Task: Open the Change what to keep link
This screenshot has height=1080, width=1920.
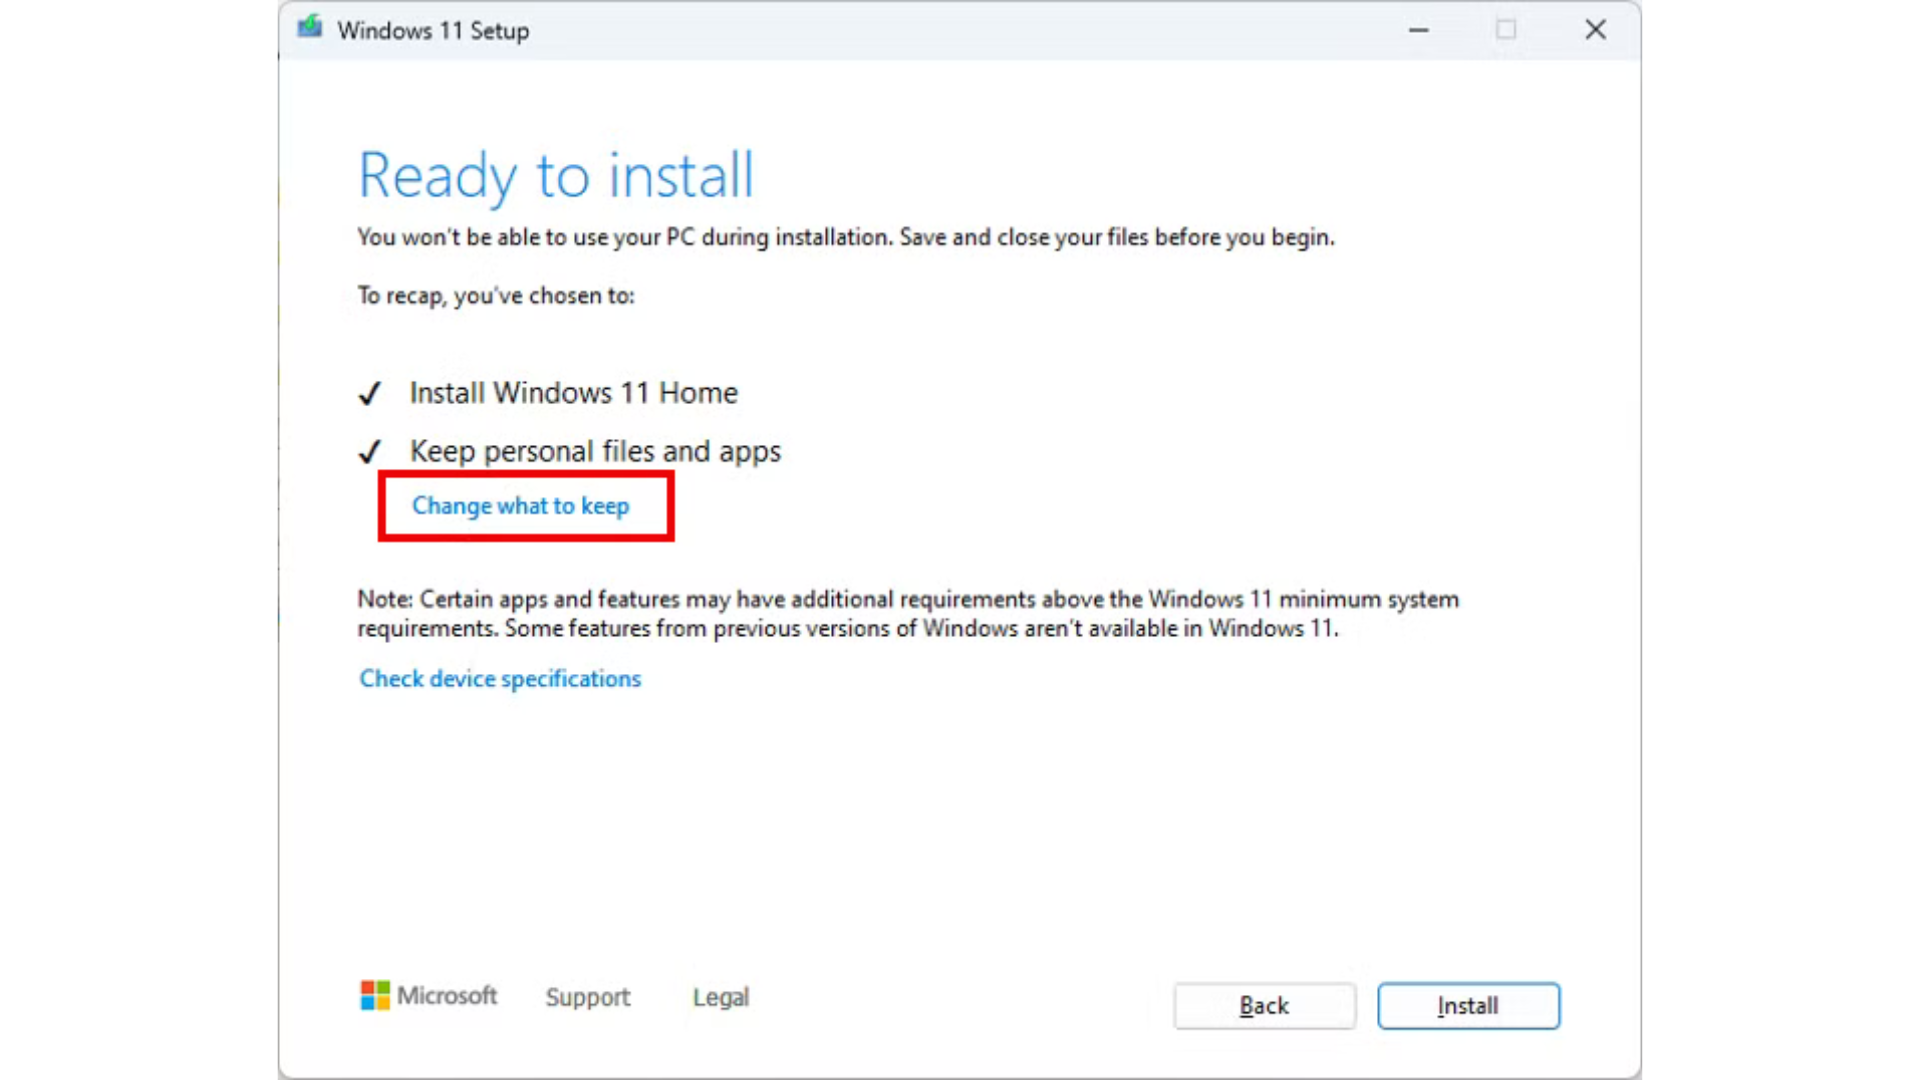Action: click(520, 506)
